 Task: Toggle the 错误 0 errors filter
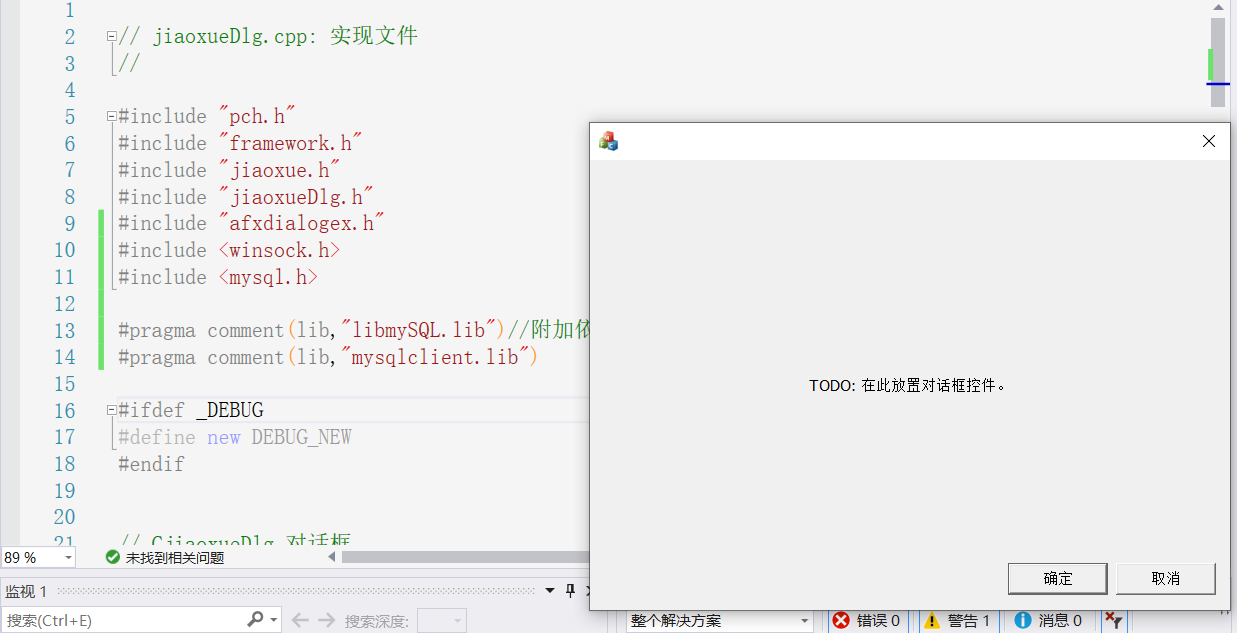click(867, 620)
